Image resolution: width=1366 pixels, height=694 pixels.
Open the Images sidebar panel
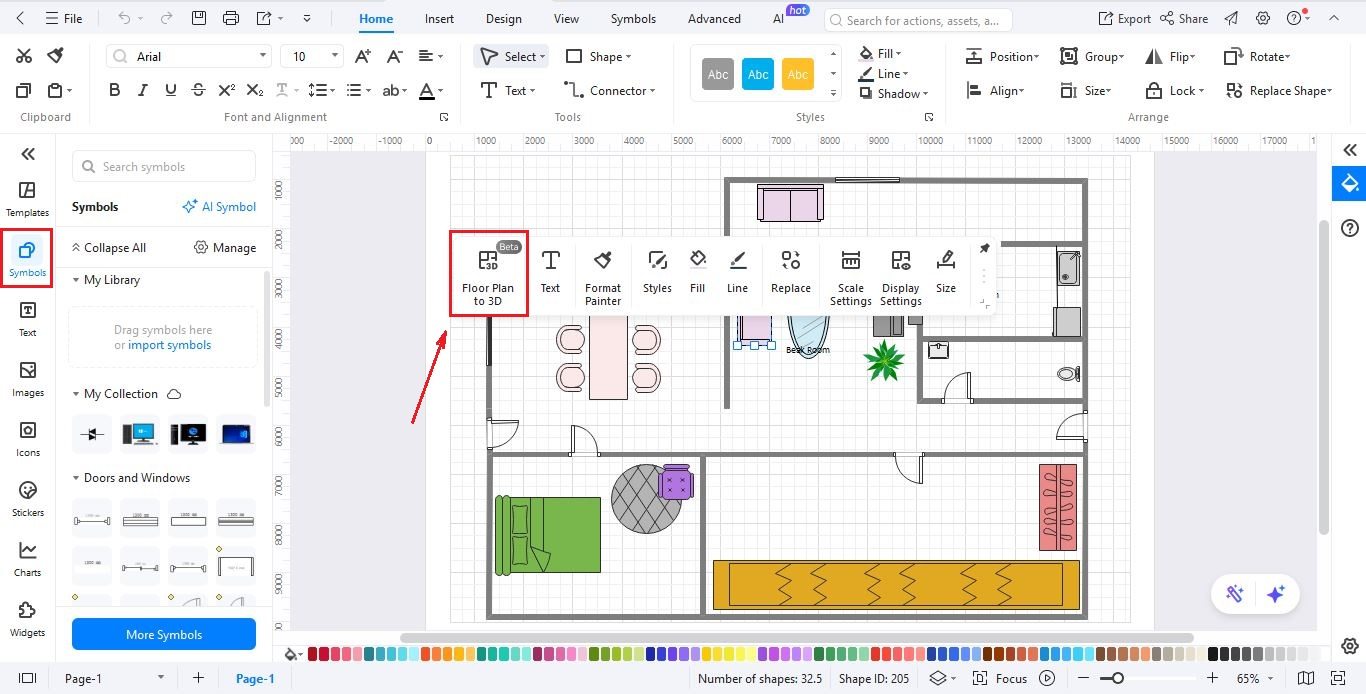[x=27, y=379]
